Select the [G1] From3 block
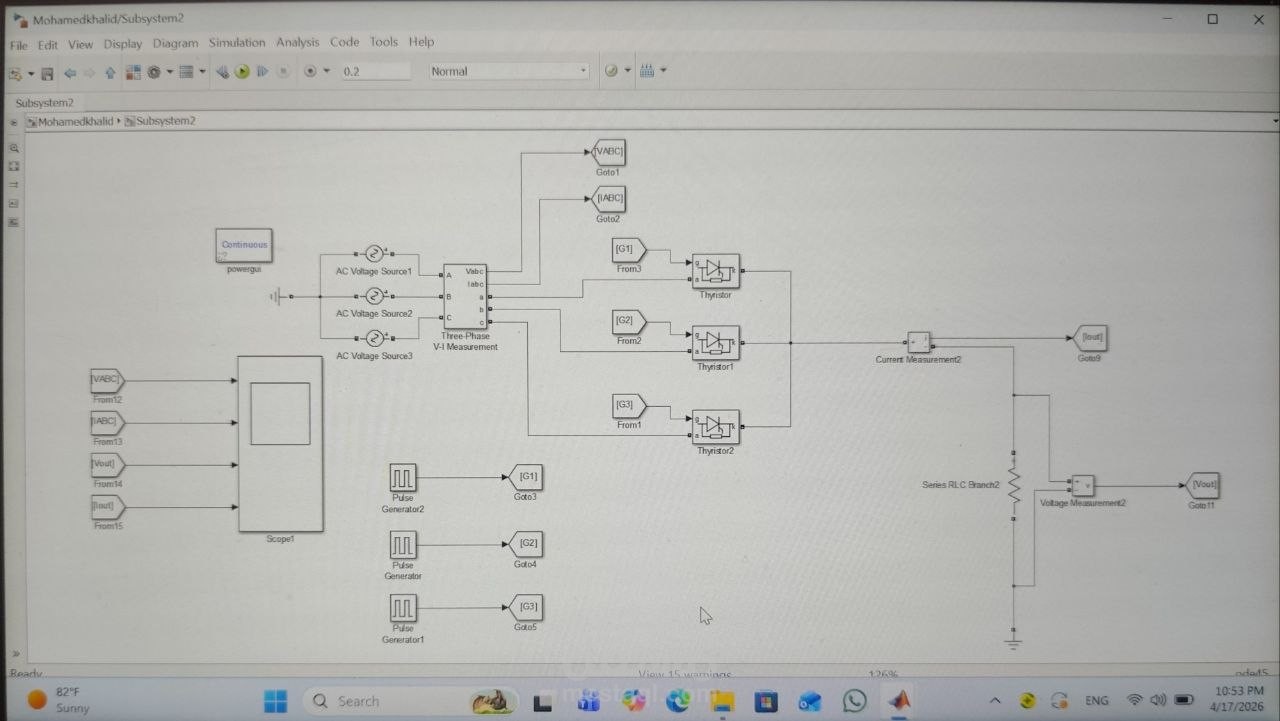 (629, 250)
